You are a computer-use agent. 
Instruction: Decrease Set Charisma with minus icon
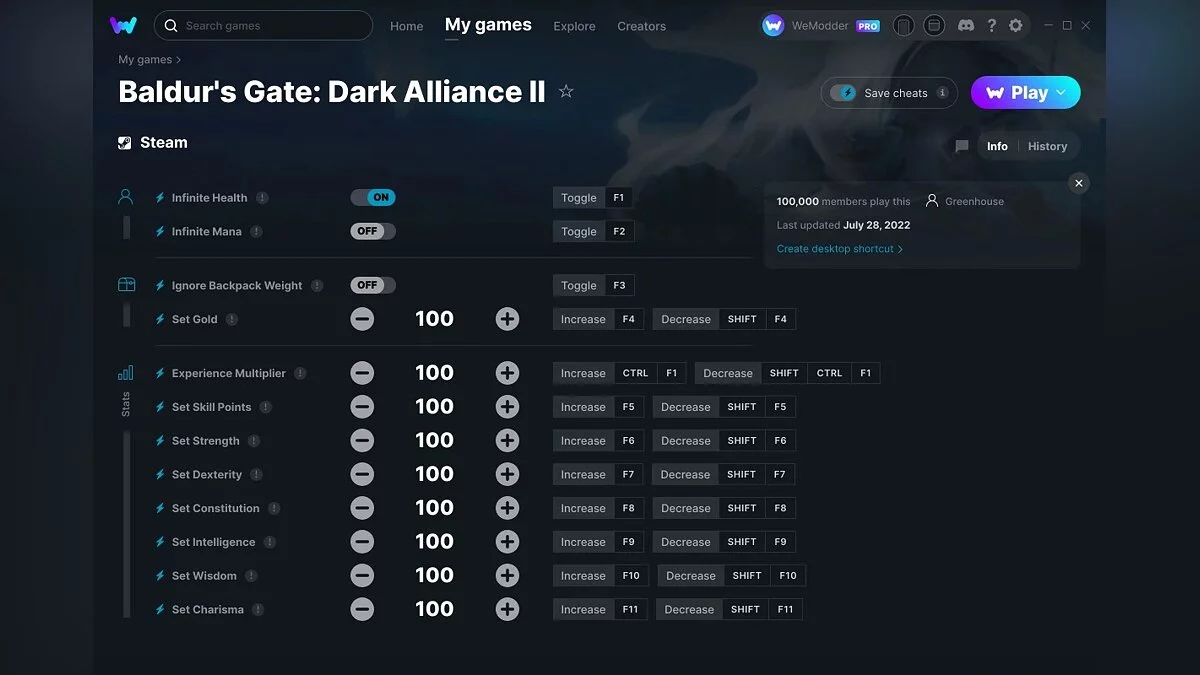362,609
